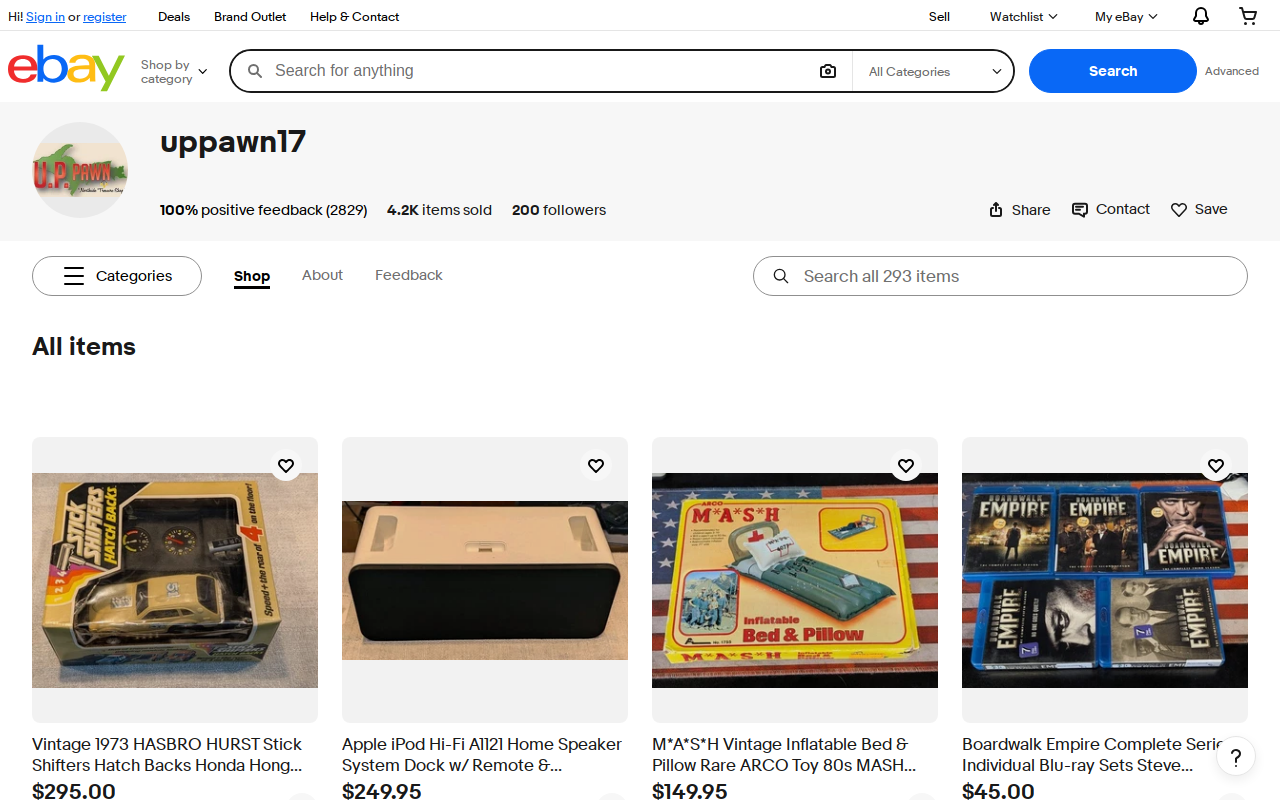Click the $45.00 price
This screenshot has width=1280, height=800.
point(998,791)
